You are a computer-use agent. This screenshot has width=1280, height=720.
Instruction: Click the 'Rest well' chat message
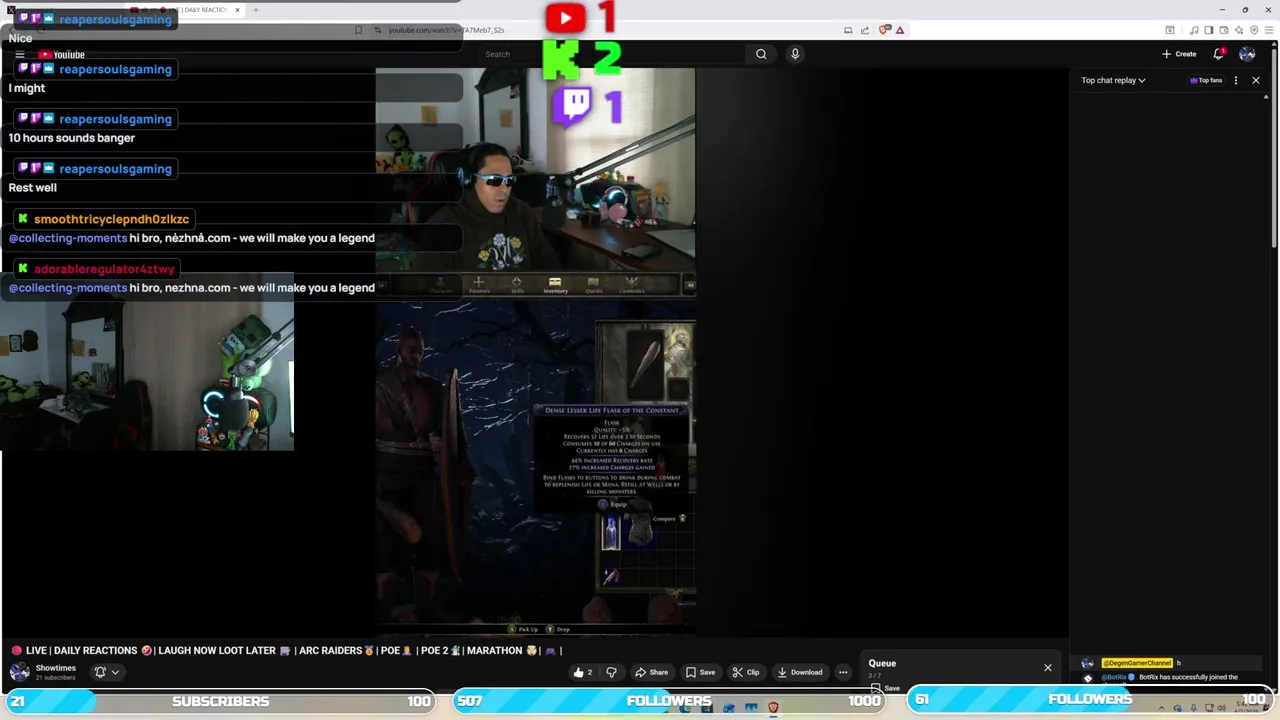point(33,188)
